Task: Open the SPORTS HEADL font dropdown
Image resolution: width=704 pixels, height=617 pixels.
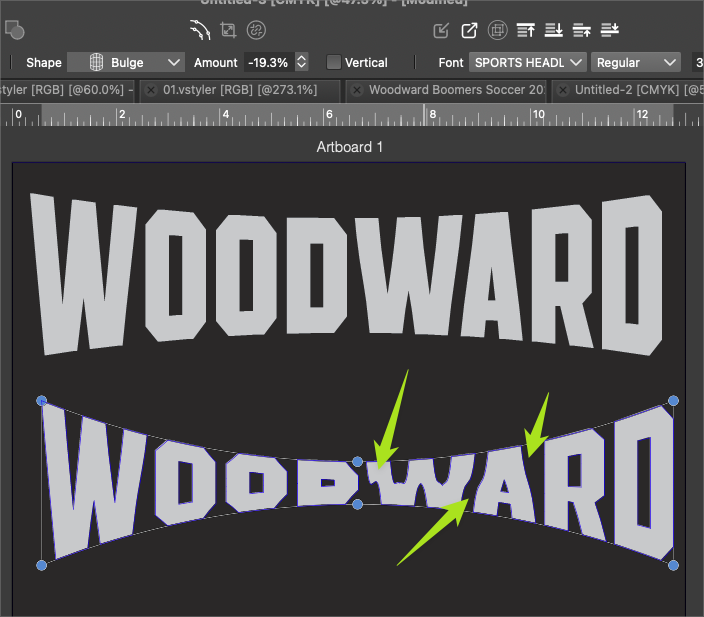Action: [x=528, y=62]
